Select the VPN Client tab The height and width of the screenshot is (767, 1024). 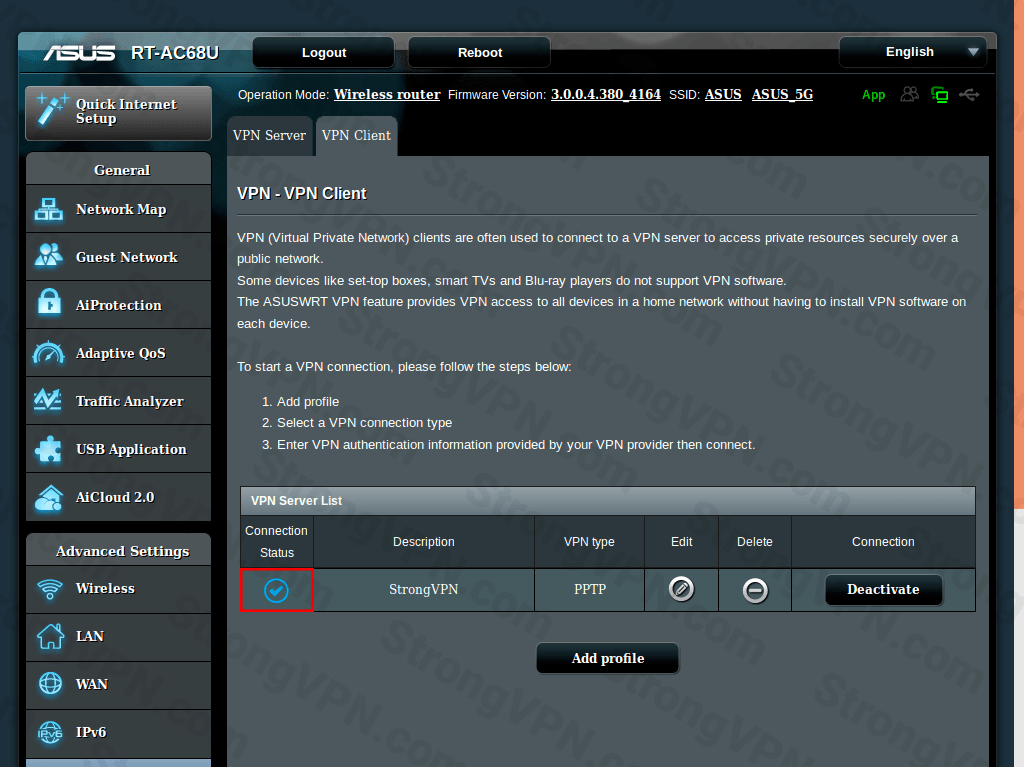coord(356,135)
